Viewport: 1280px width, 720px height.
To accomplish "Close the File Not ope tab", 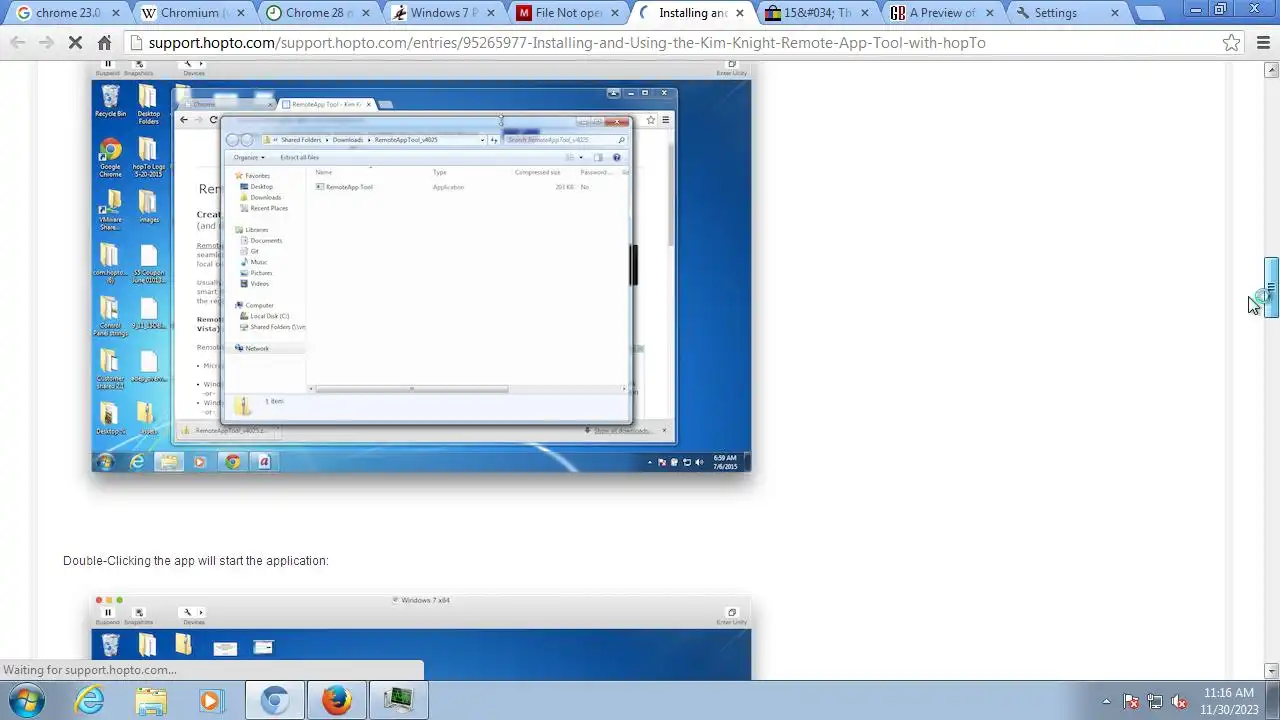I will click(x=615, y=13).
